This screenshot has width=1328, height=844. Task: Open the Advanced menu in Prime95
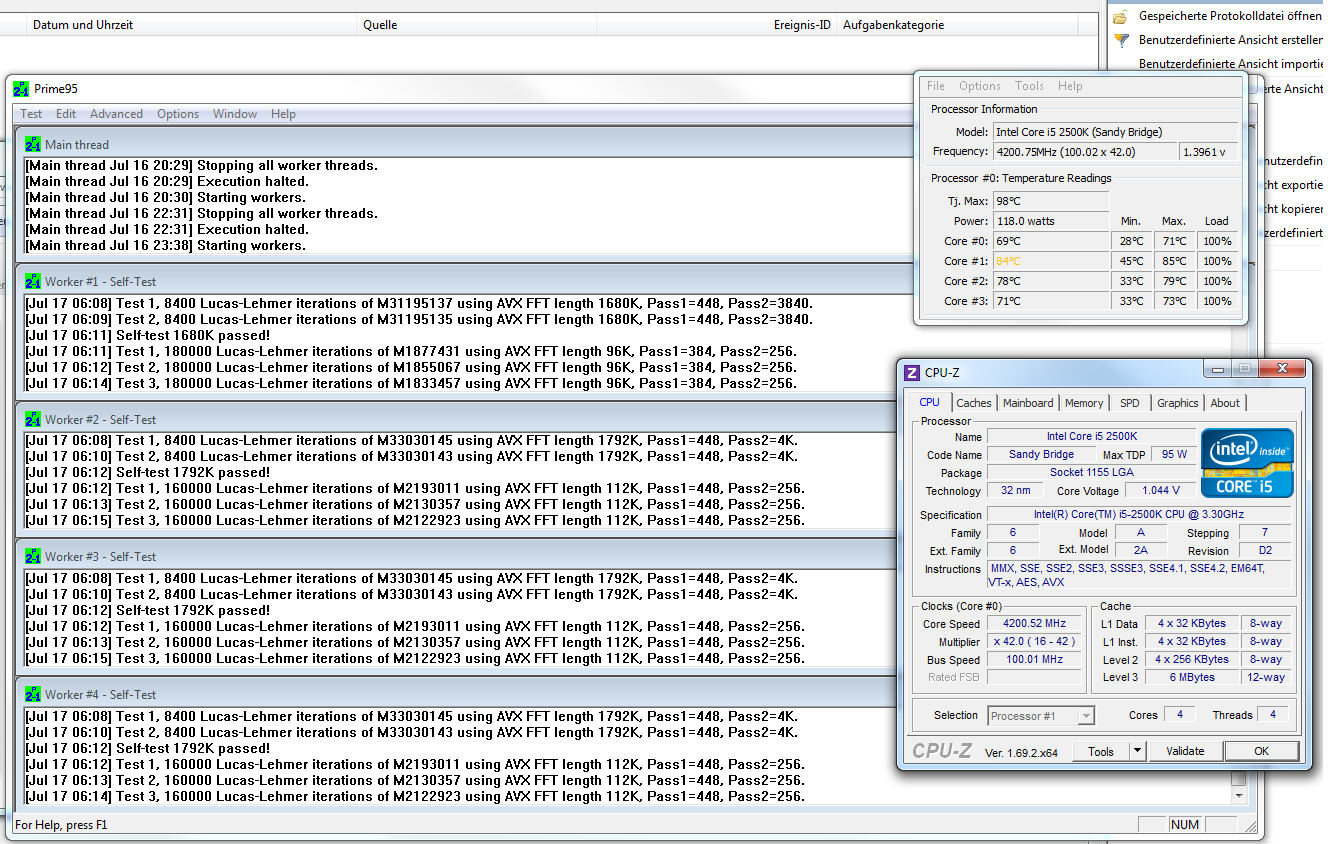point(116,114)
